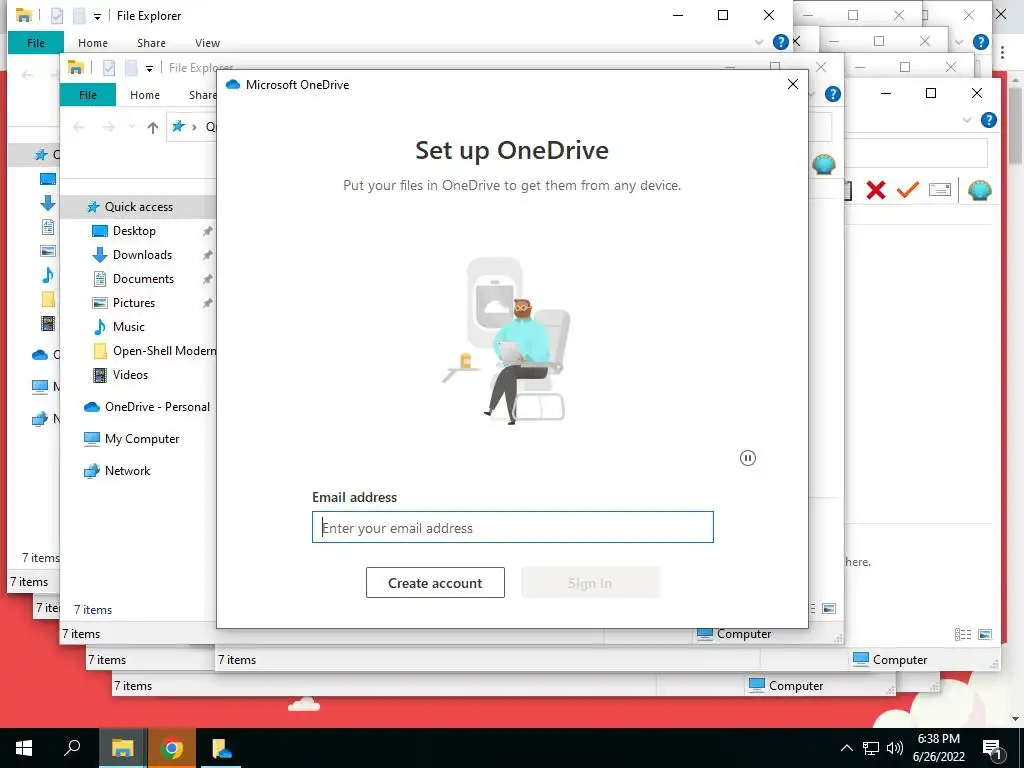Click OneDrive cloud icon in dialog title bar
The width and height of the screenshot is (1024, 768).
[x=233, y=84]
